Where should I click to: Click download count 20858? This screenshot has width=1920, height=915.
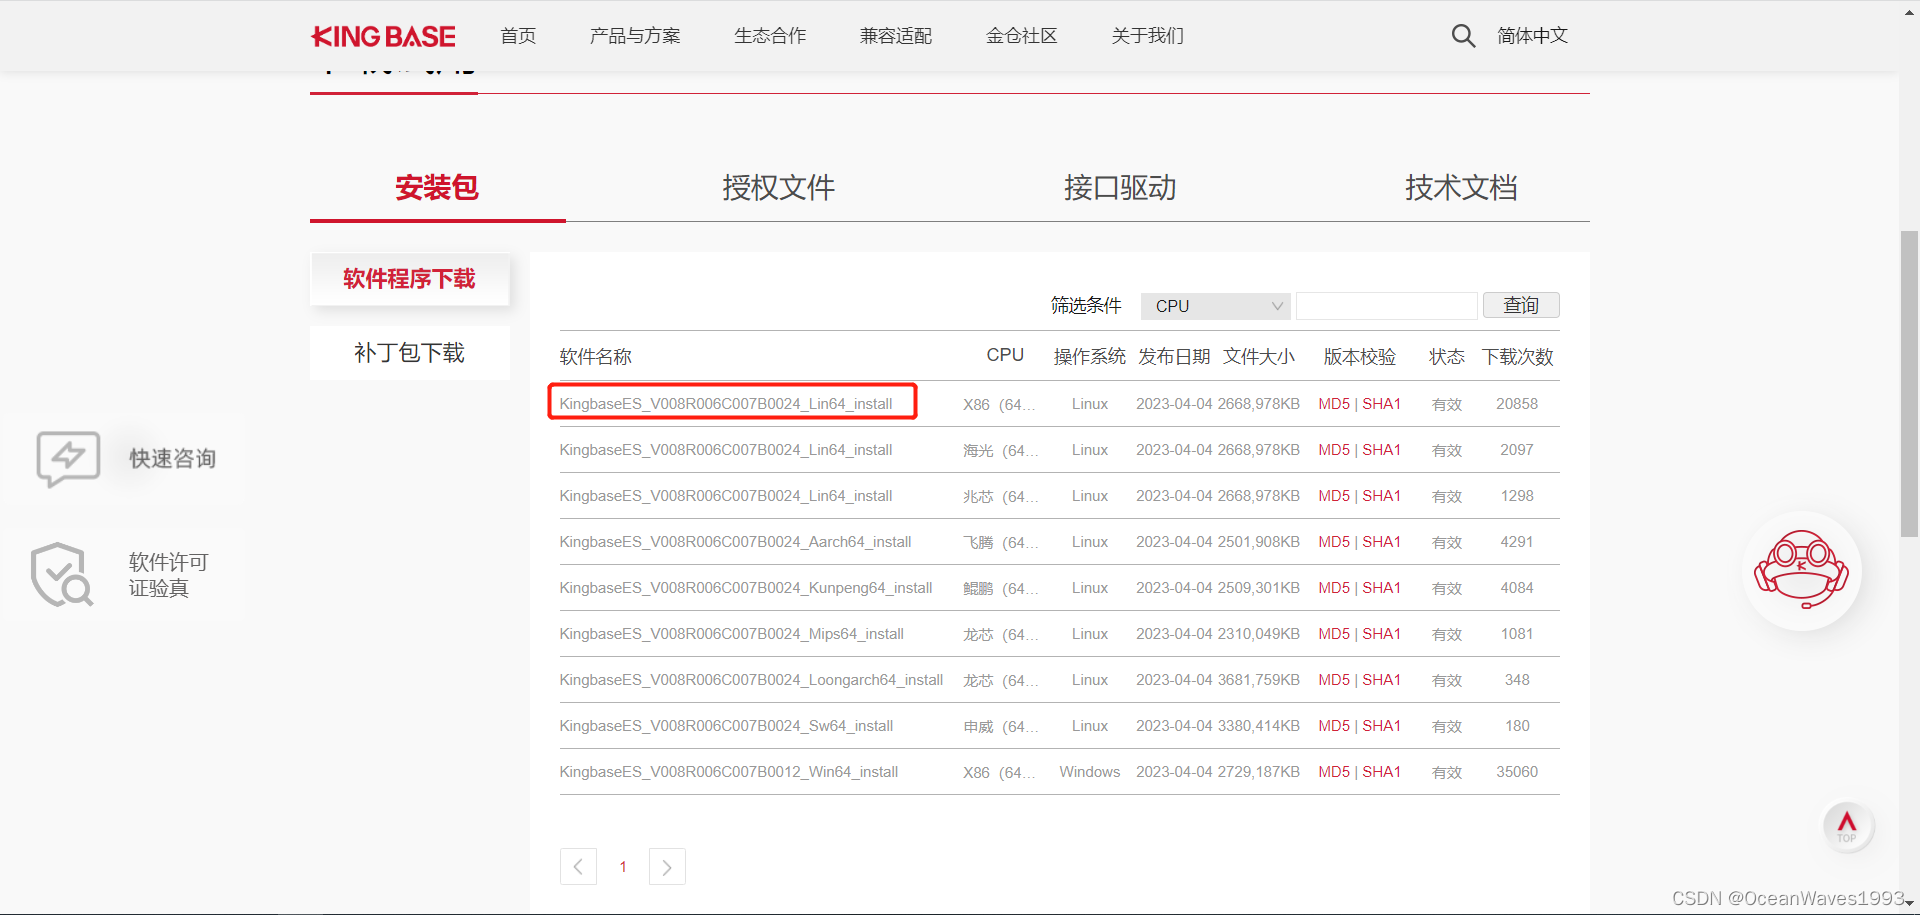click(x=1517, y=404)
